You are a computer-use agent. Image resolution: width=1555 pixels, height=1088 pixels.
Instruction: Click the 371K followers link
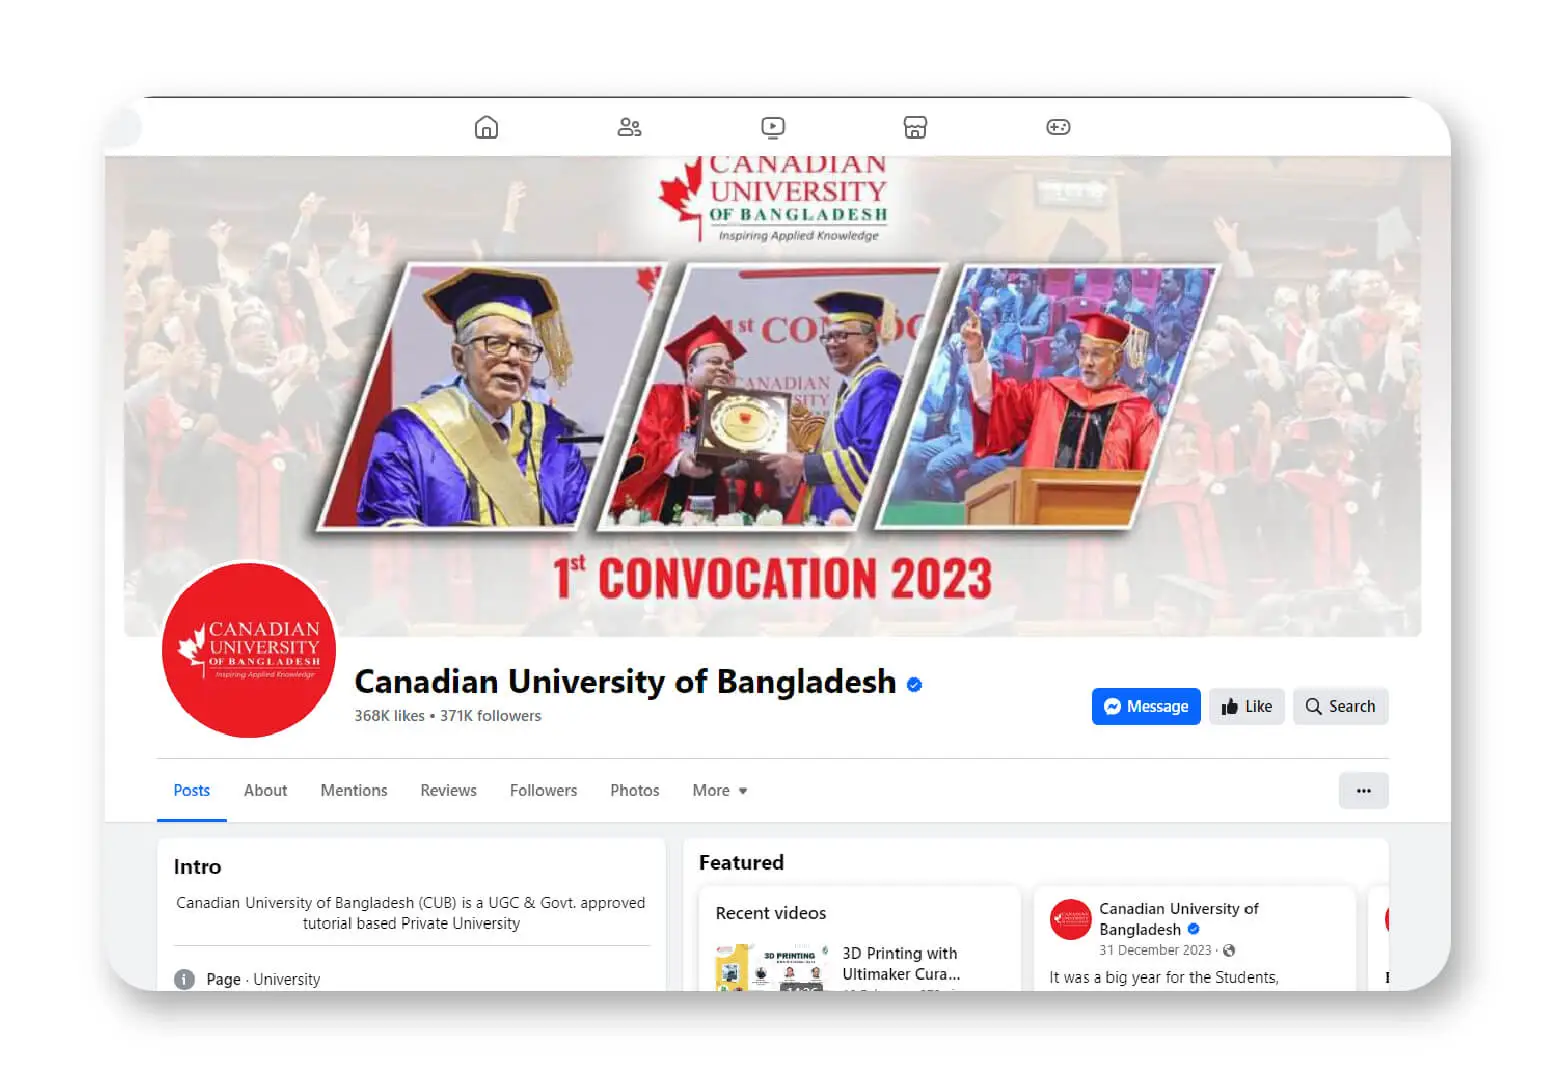(490, 716)
